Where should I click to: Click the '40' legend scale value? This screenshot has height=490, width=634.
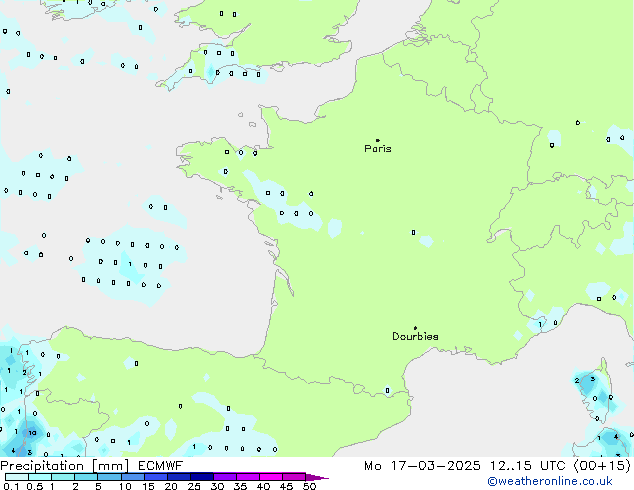point(263,486)
